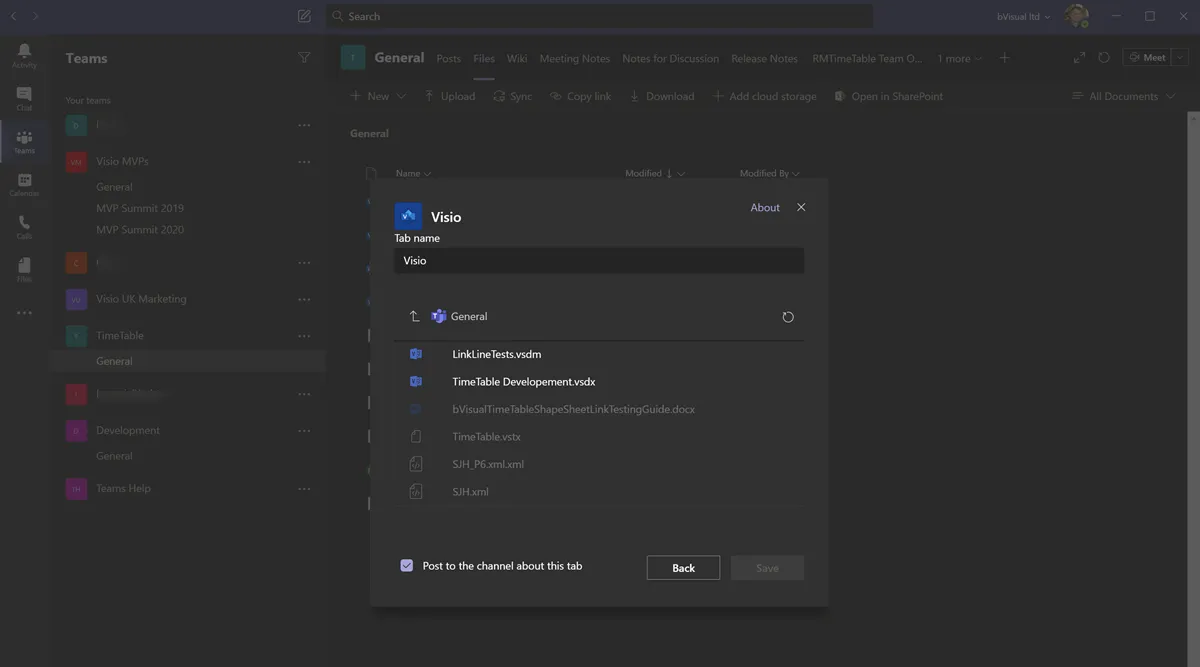
Task: Select TimeTable Developement.vsdx file
Action: click(523, 382)
